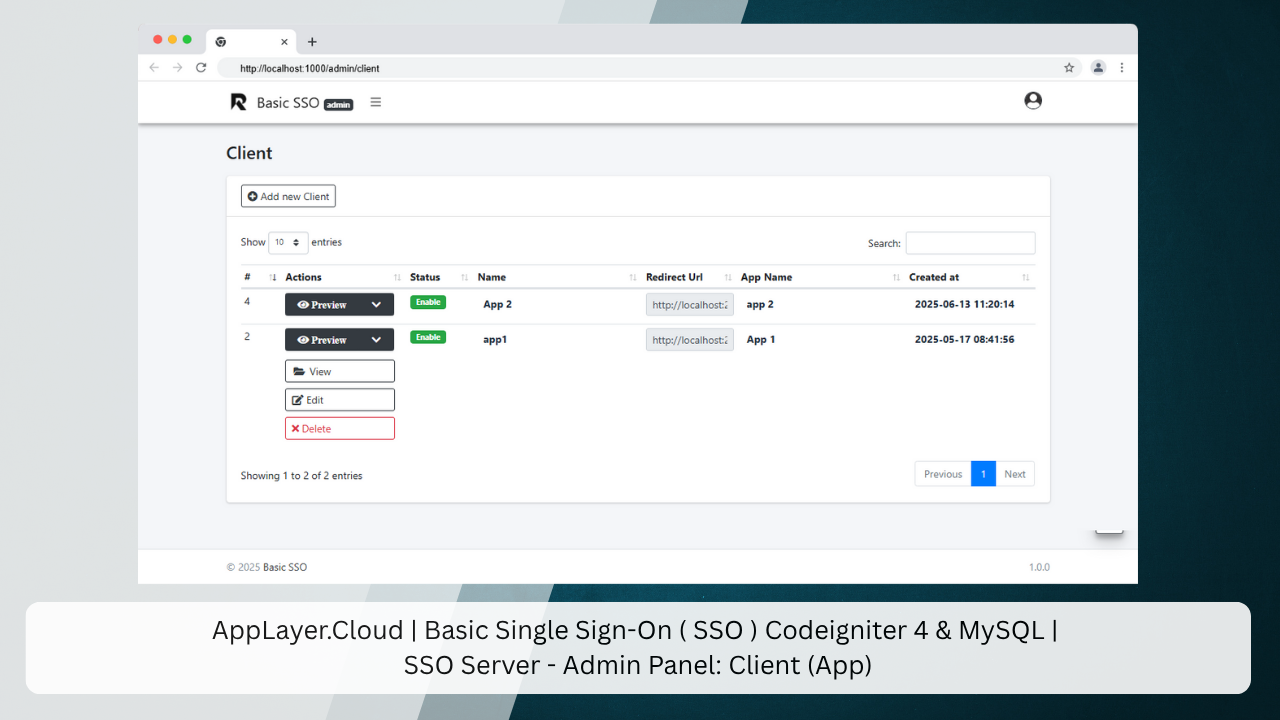1280x720 pixels.
Task: Choose Edit from the actions menu
Action: click(x=340, y=400)
